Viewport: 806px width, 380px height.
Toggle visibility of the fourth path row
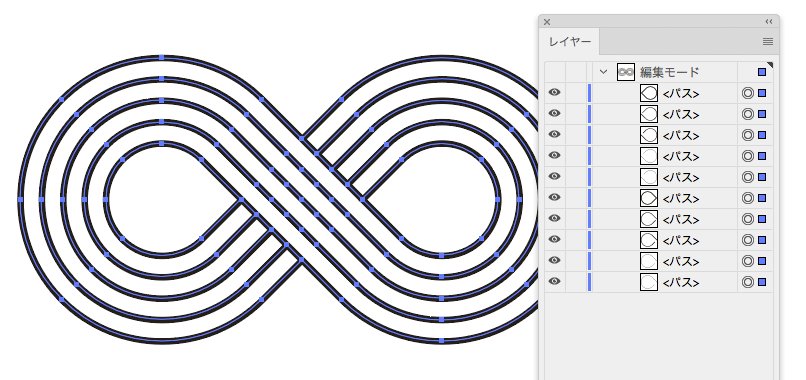point(554,155)
